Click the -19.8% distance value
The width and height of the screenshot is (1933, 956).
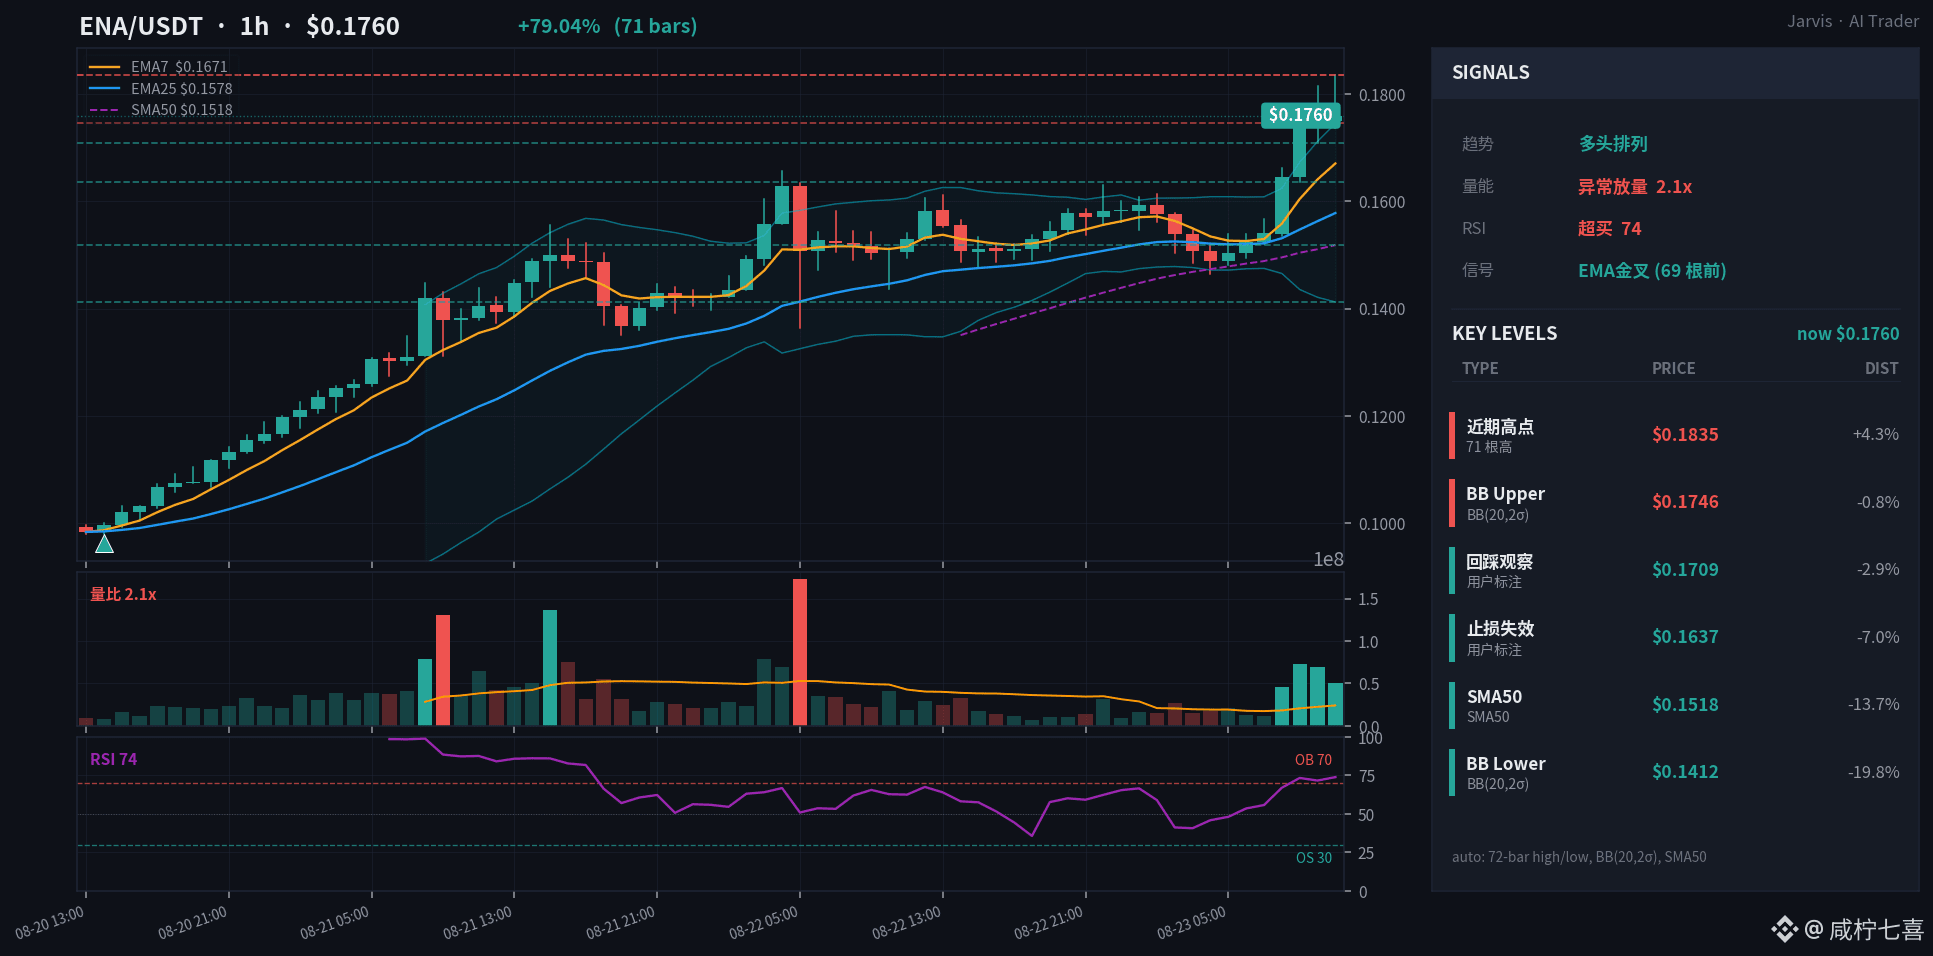point(1874,772)
